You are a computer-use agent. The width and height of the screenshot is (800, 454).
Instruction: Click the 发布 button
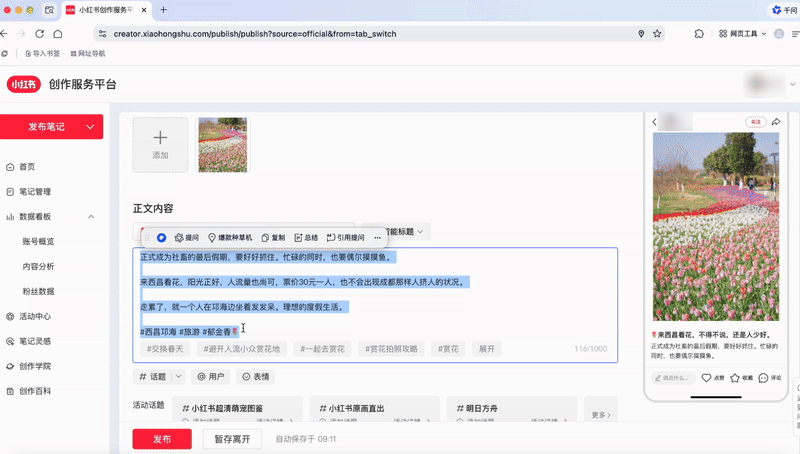coord(162,439)
